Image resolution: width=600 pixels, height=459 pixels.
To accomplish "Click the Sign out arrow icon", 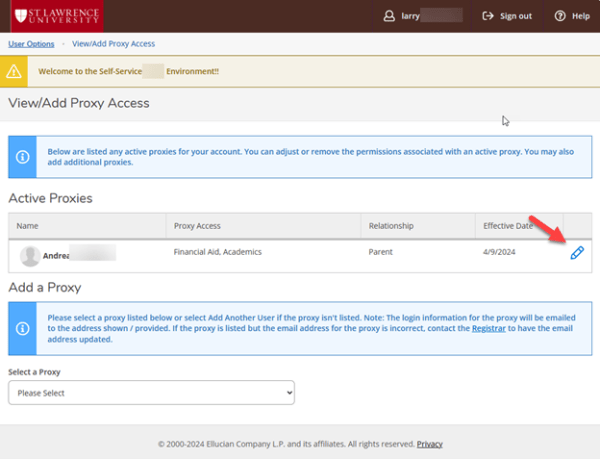I will pyautogui.click(x=488, y=16).
